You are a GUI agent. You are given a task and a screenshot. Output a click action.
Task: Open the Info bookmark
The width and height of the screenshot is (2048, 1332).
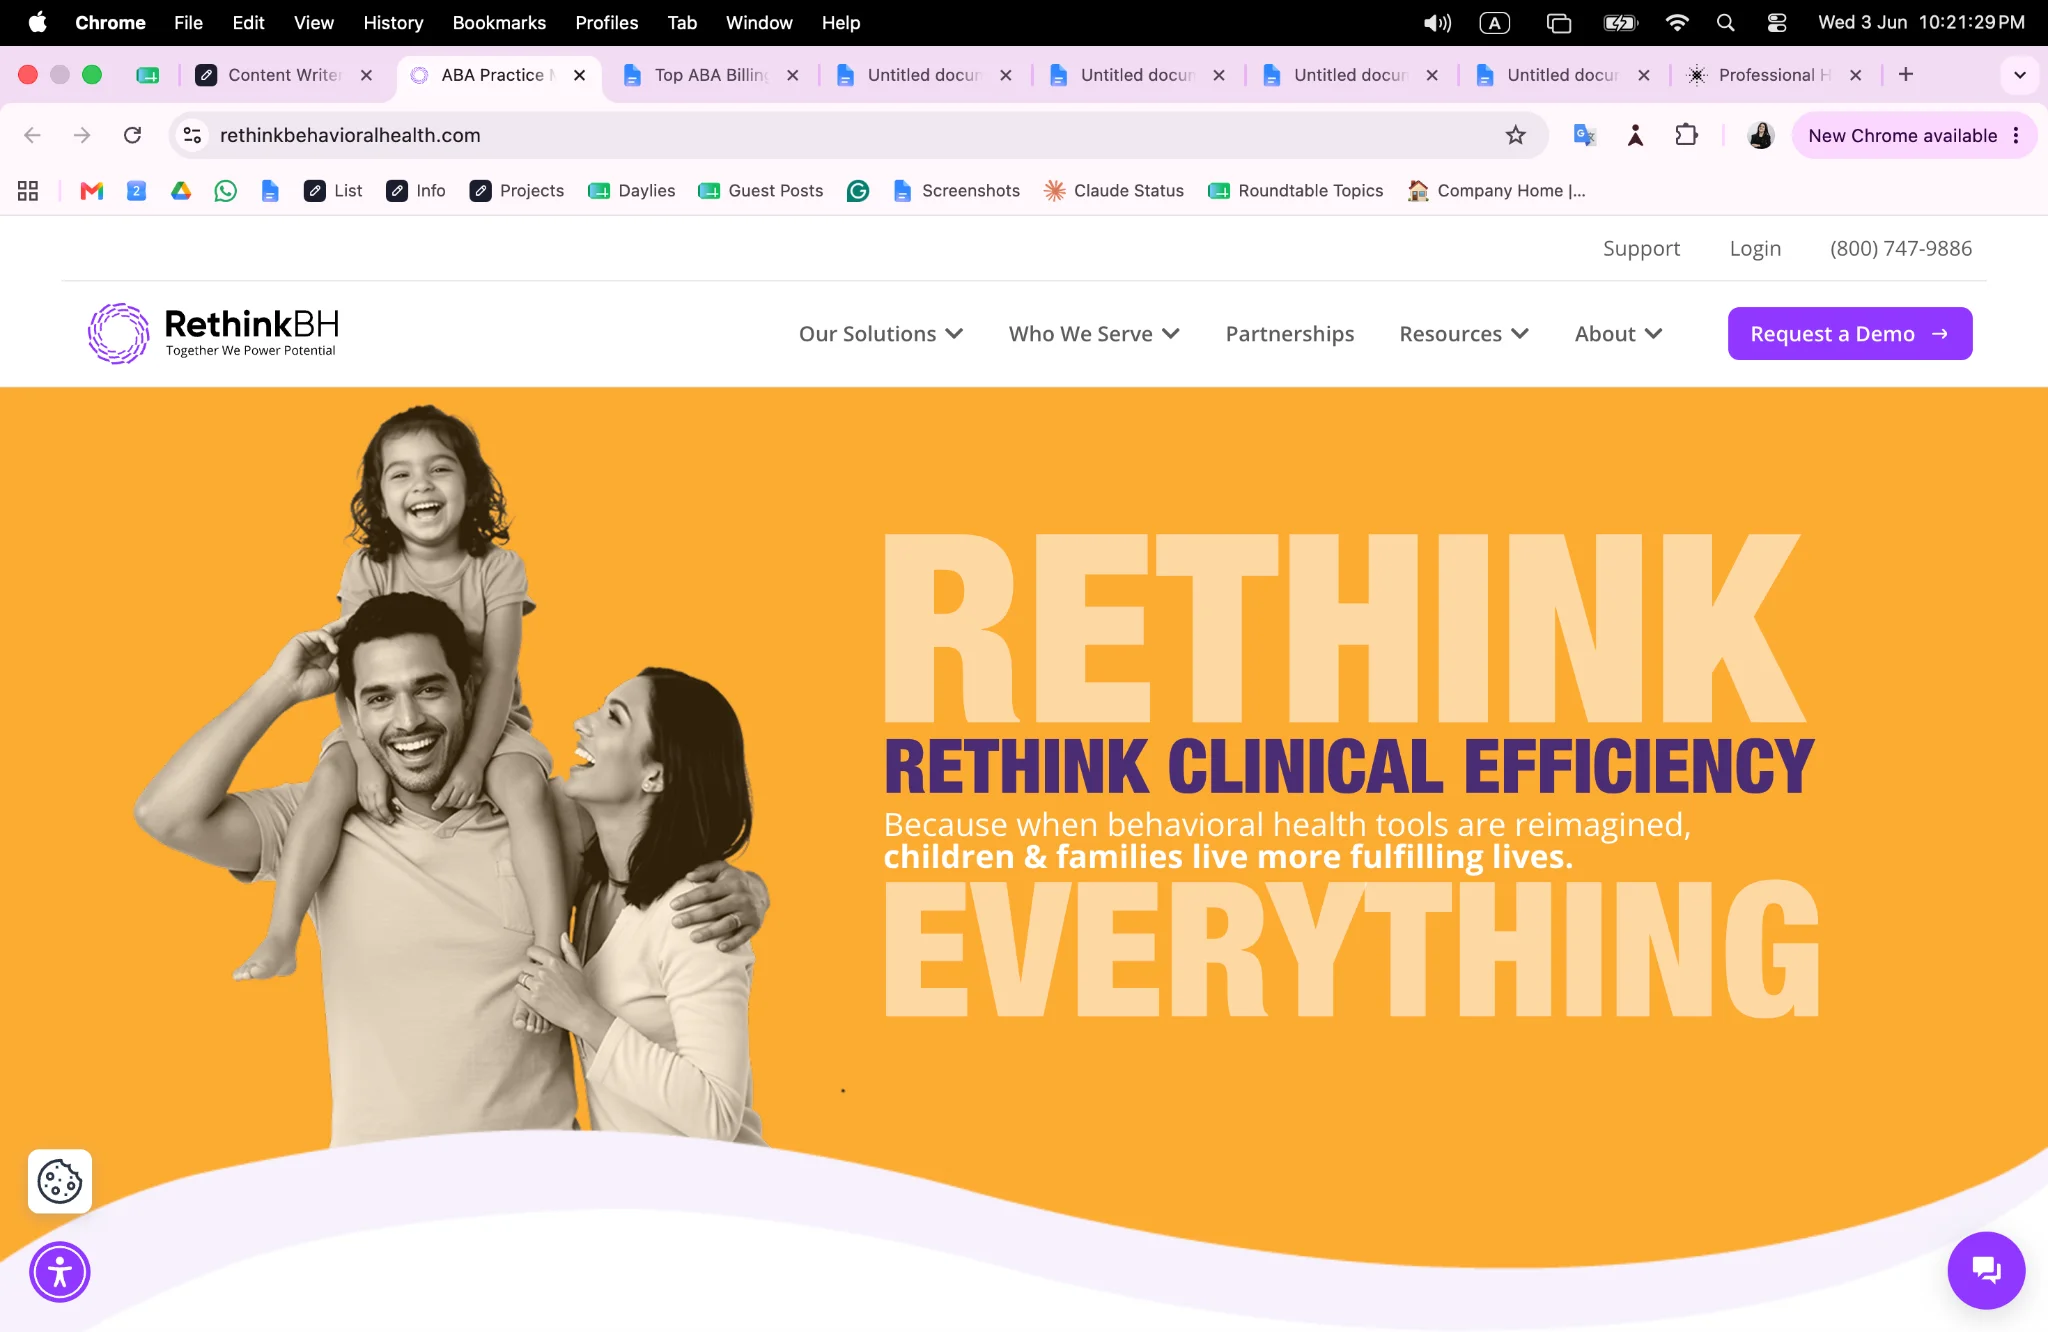tap(416, 191)
